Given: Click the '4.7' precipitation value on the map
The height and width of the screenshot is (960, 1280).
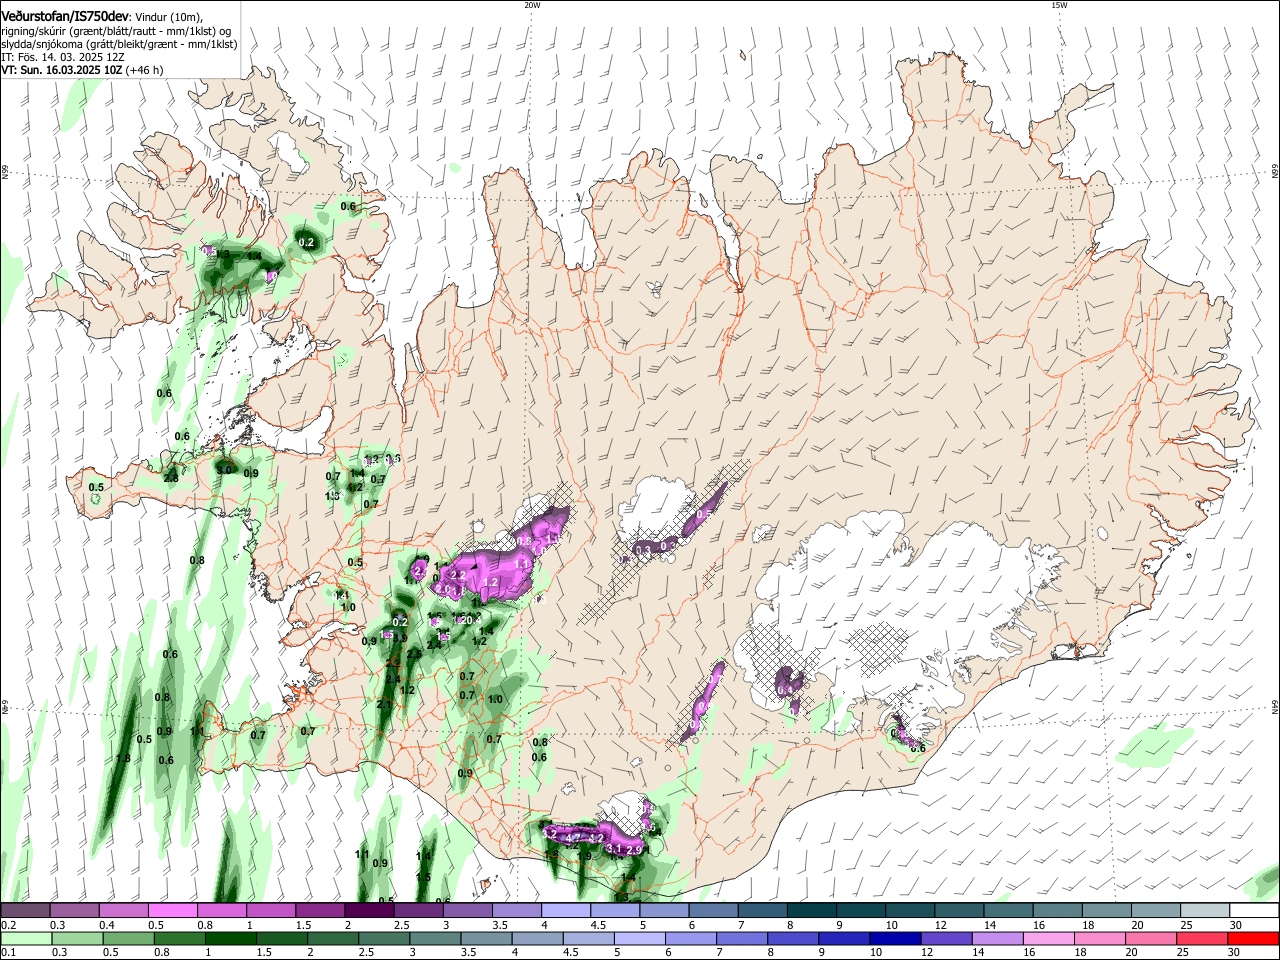Looking at the screenshot, I should tap(573, 837).
